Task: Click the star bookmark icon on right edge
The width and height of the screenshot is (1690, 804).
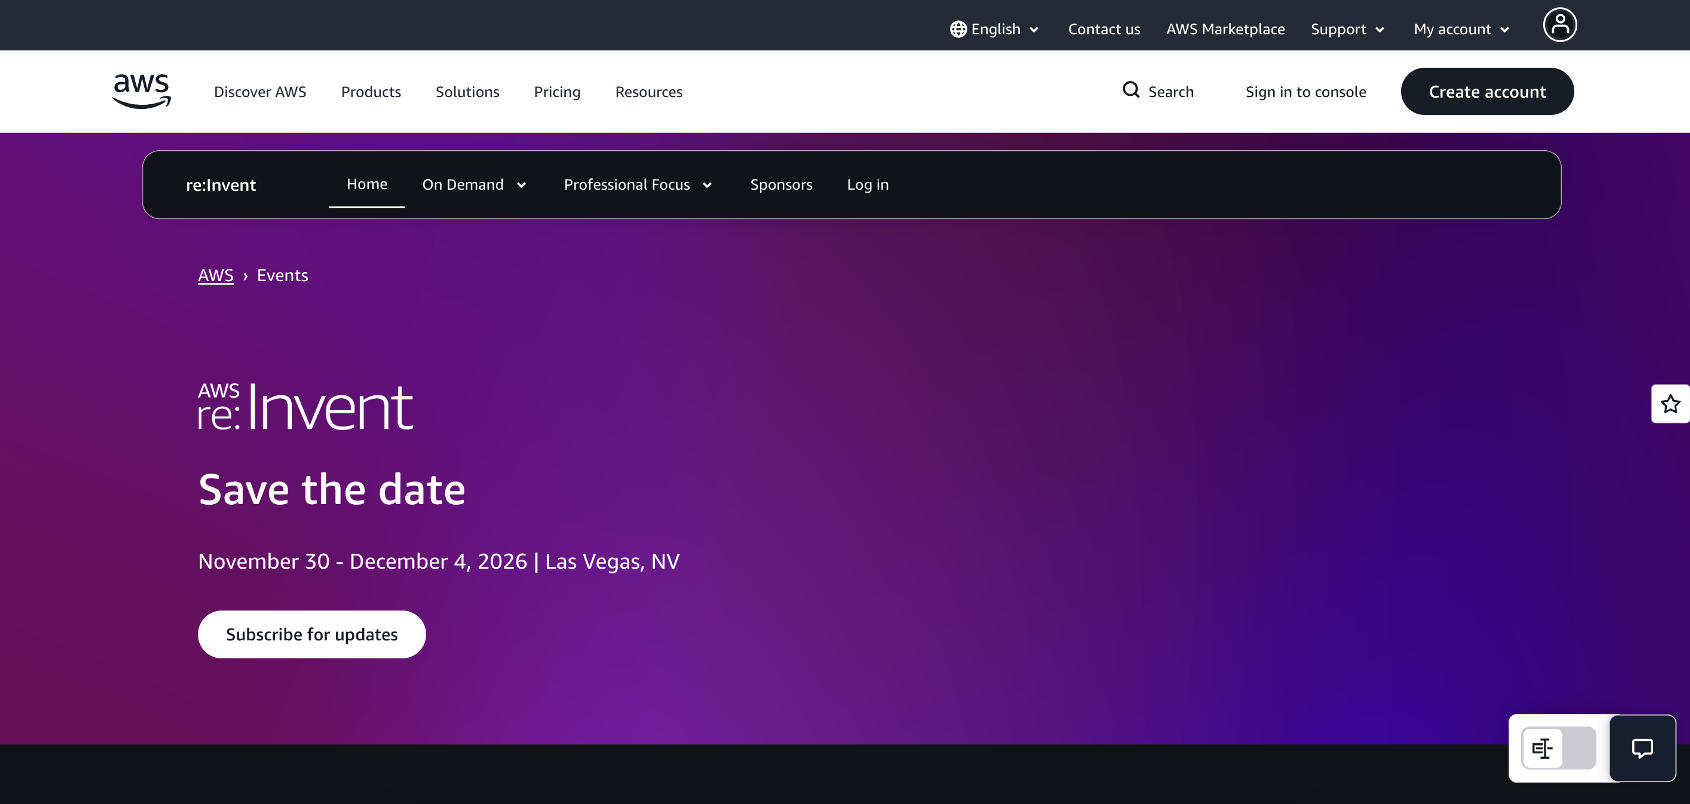Action: 1670,404
